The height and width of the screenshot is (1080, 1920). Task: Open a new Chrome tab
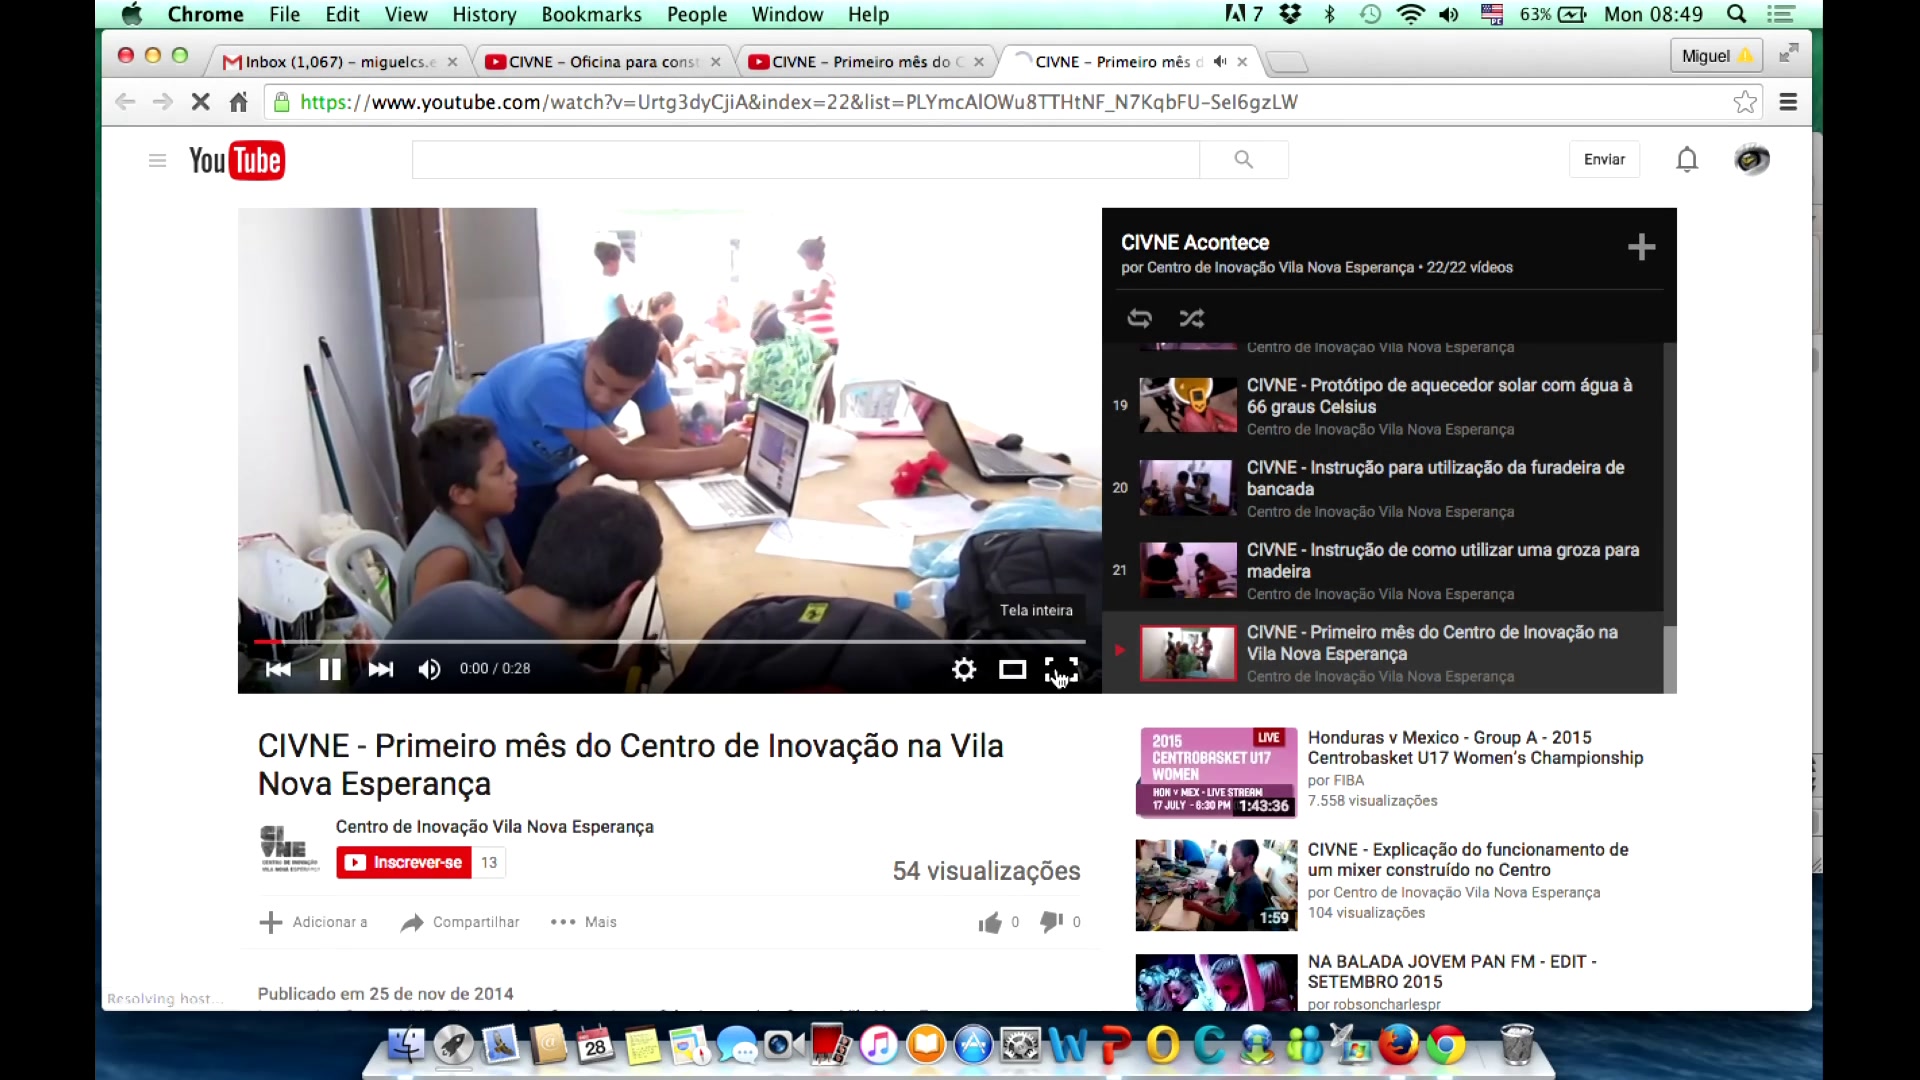click(x=1287, y=62)
